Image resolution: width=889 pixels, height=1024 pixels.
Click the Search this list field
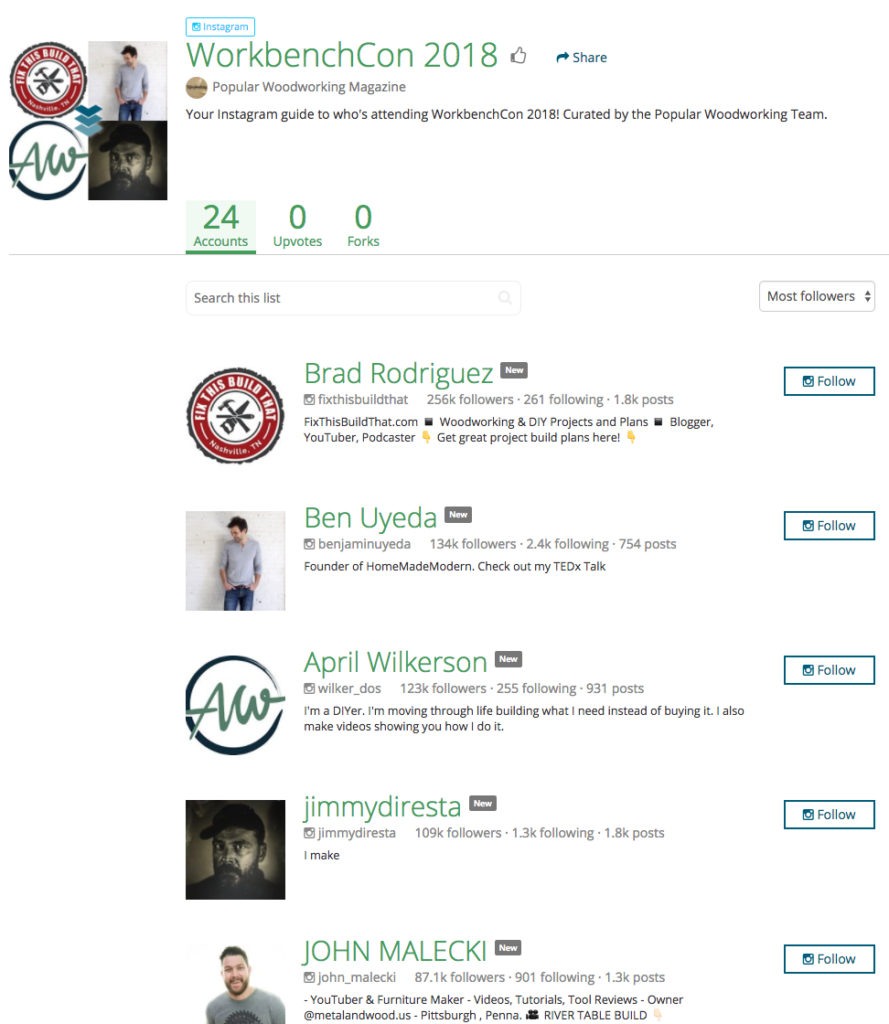coord(353,298)
